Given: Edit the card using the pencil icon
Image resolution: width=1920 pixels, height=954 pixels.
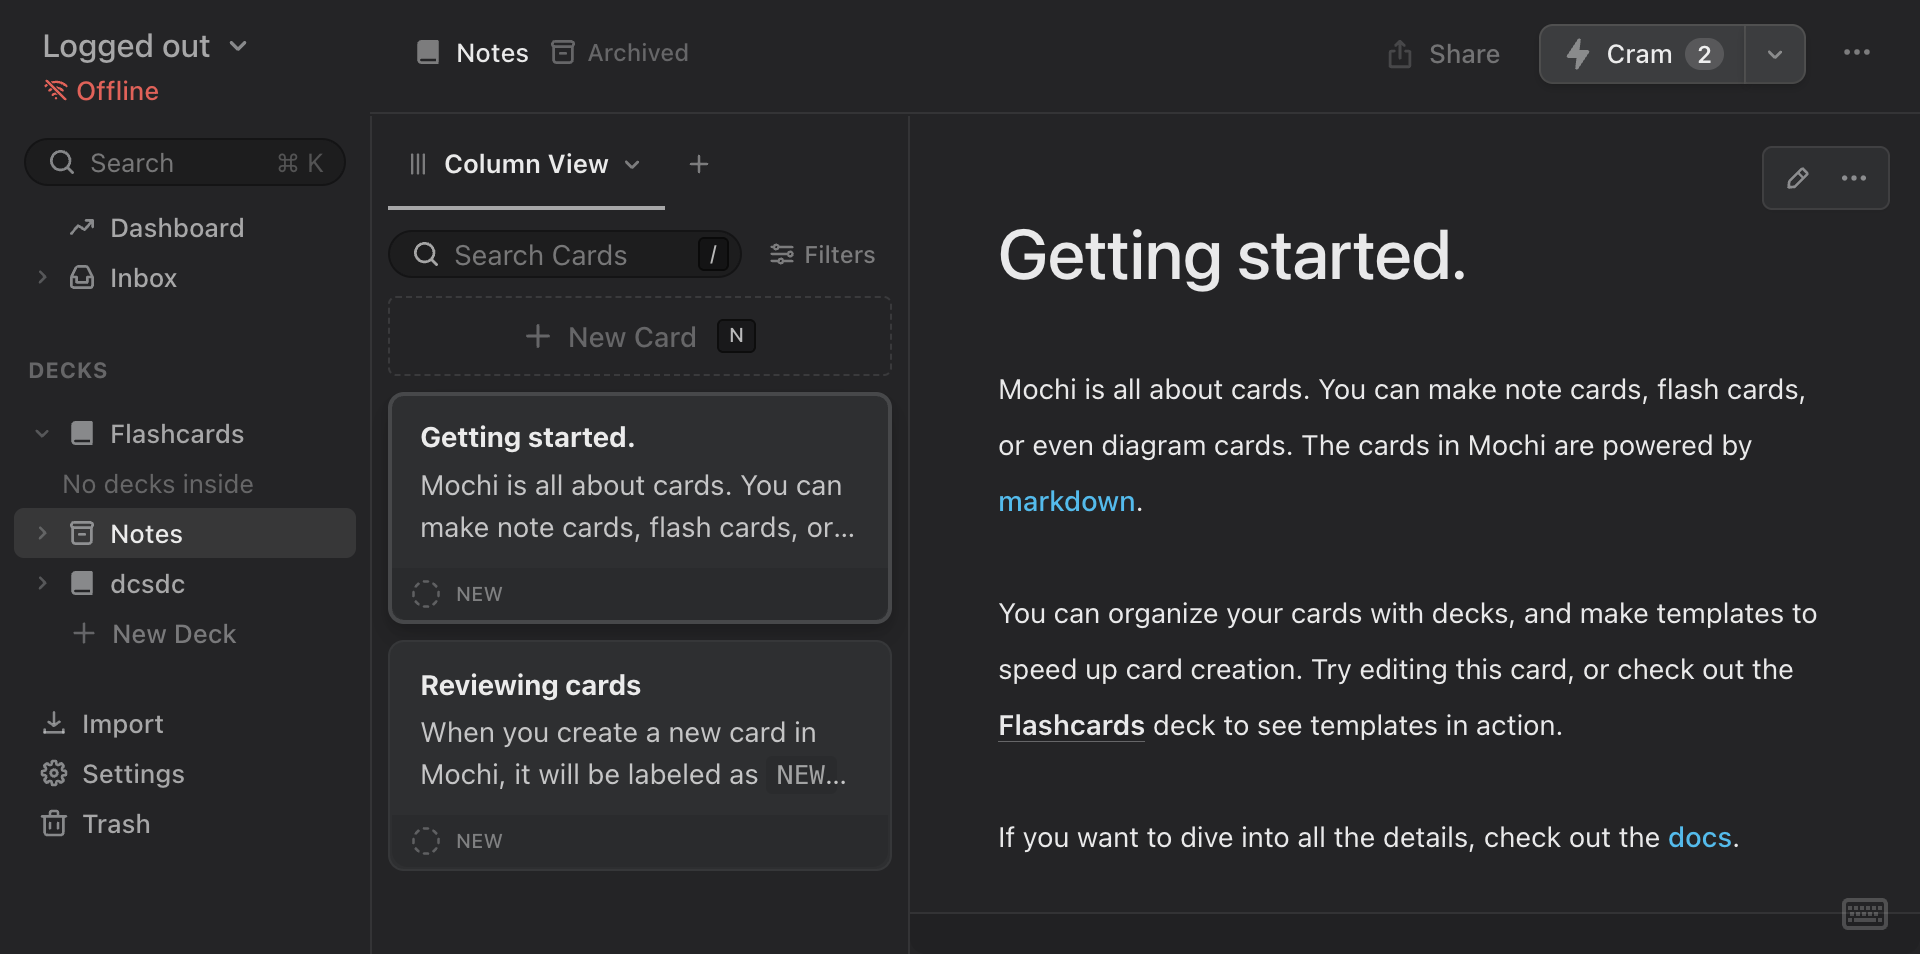Looking at the screenshot, I should click(1798, 178).
